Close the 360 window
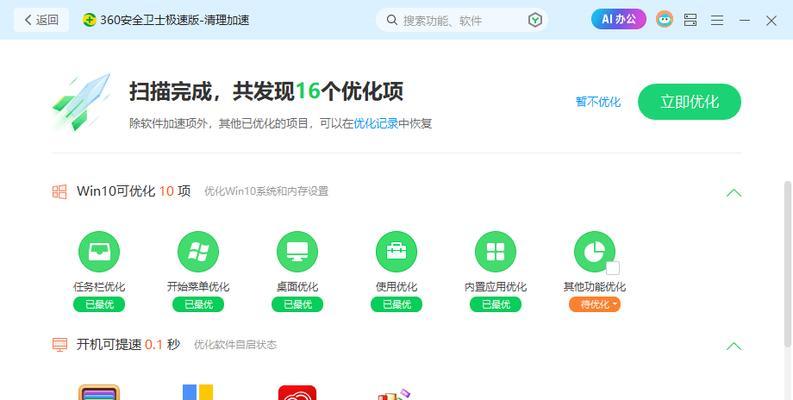 click(771, 21)
